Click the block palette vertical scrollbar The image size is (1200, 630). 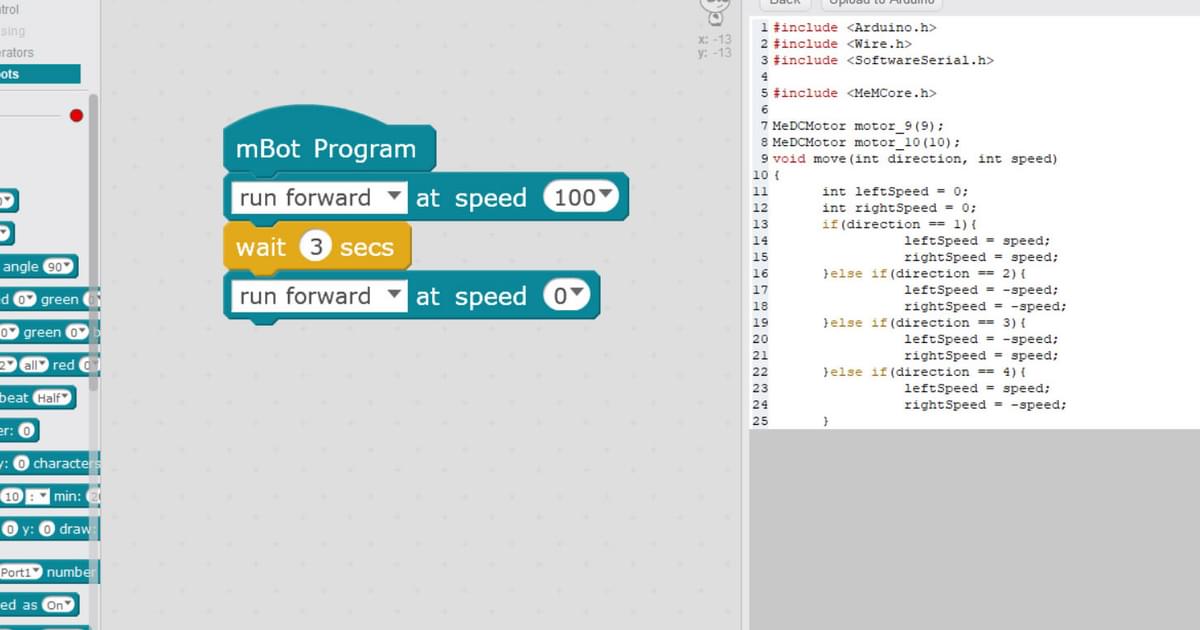(93, 240)
